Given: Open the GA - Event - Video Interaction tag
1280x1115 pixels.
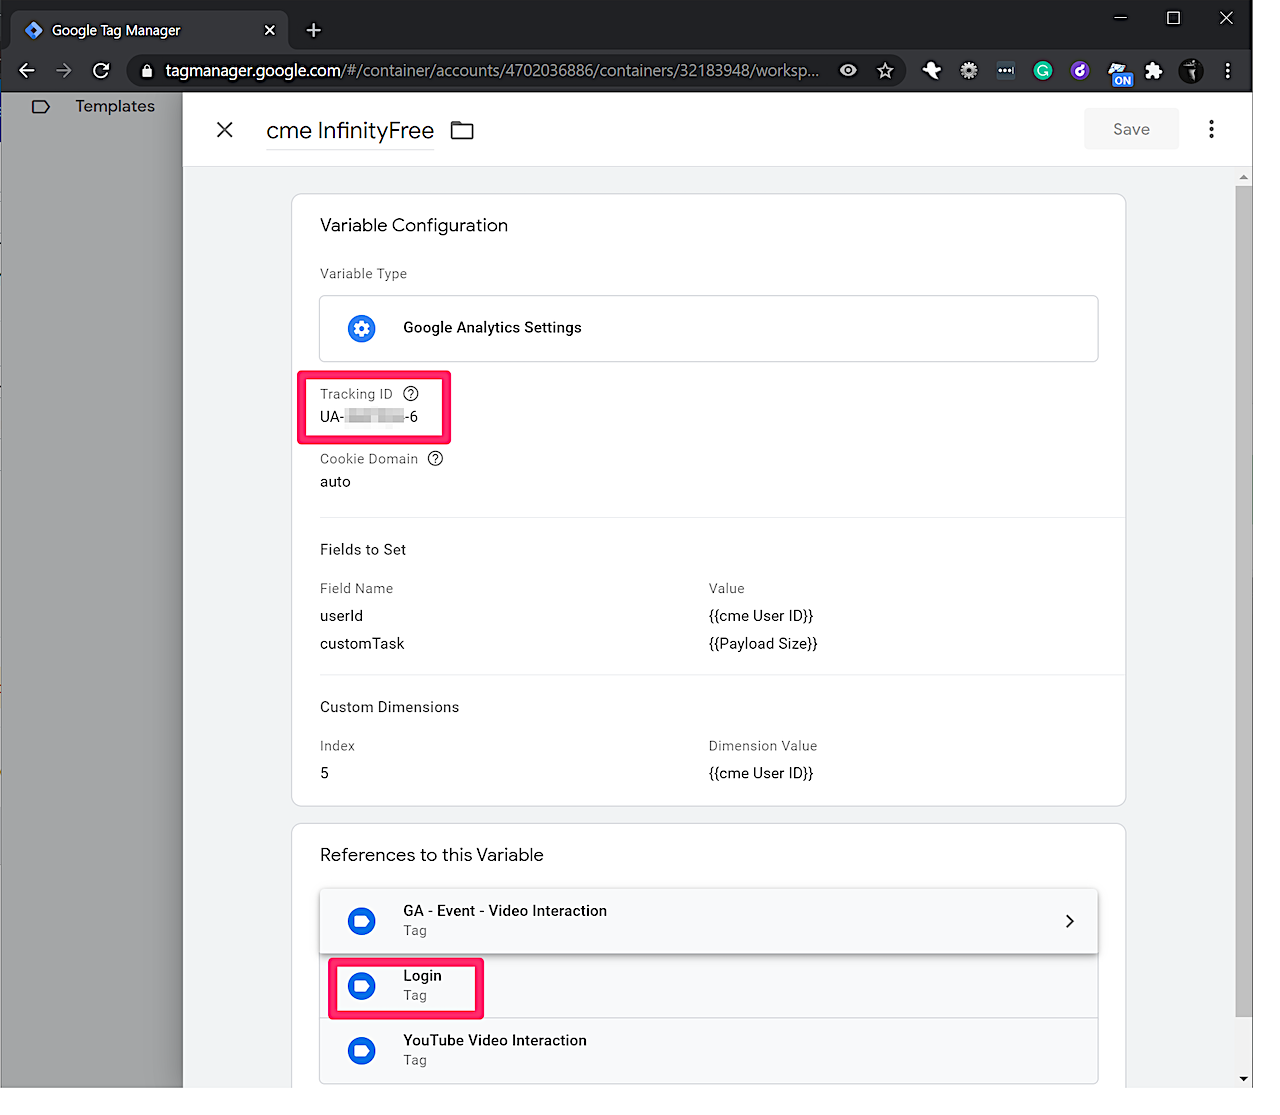Looking at the screenshot, I should pyautogui.click(x=708, y=920).
